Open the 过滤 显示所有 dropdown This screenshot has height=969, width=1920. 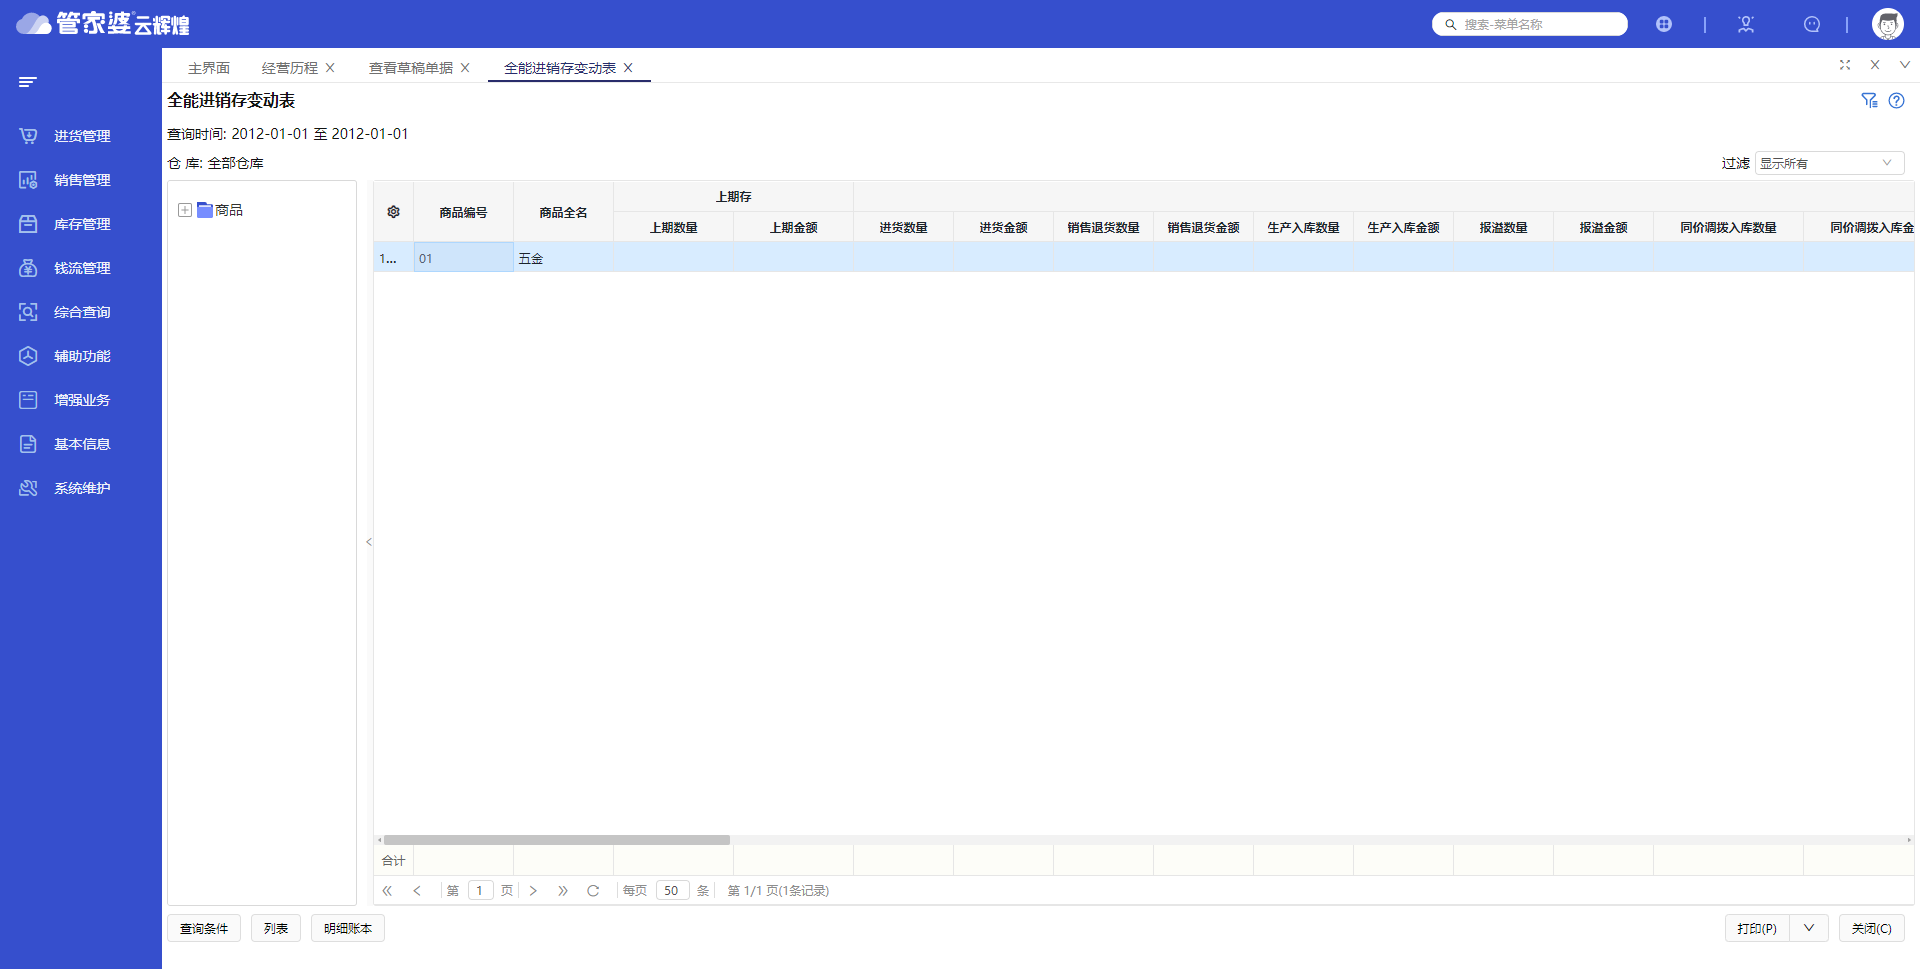click(1829, 163)
